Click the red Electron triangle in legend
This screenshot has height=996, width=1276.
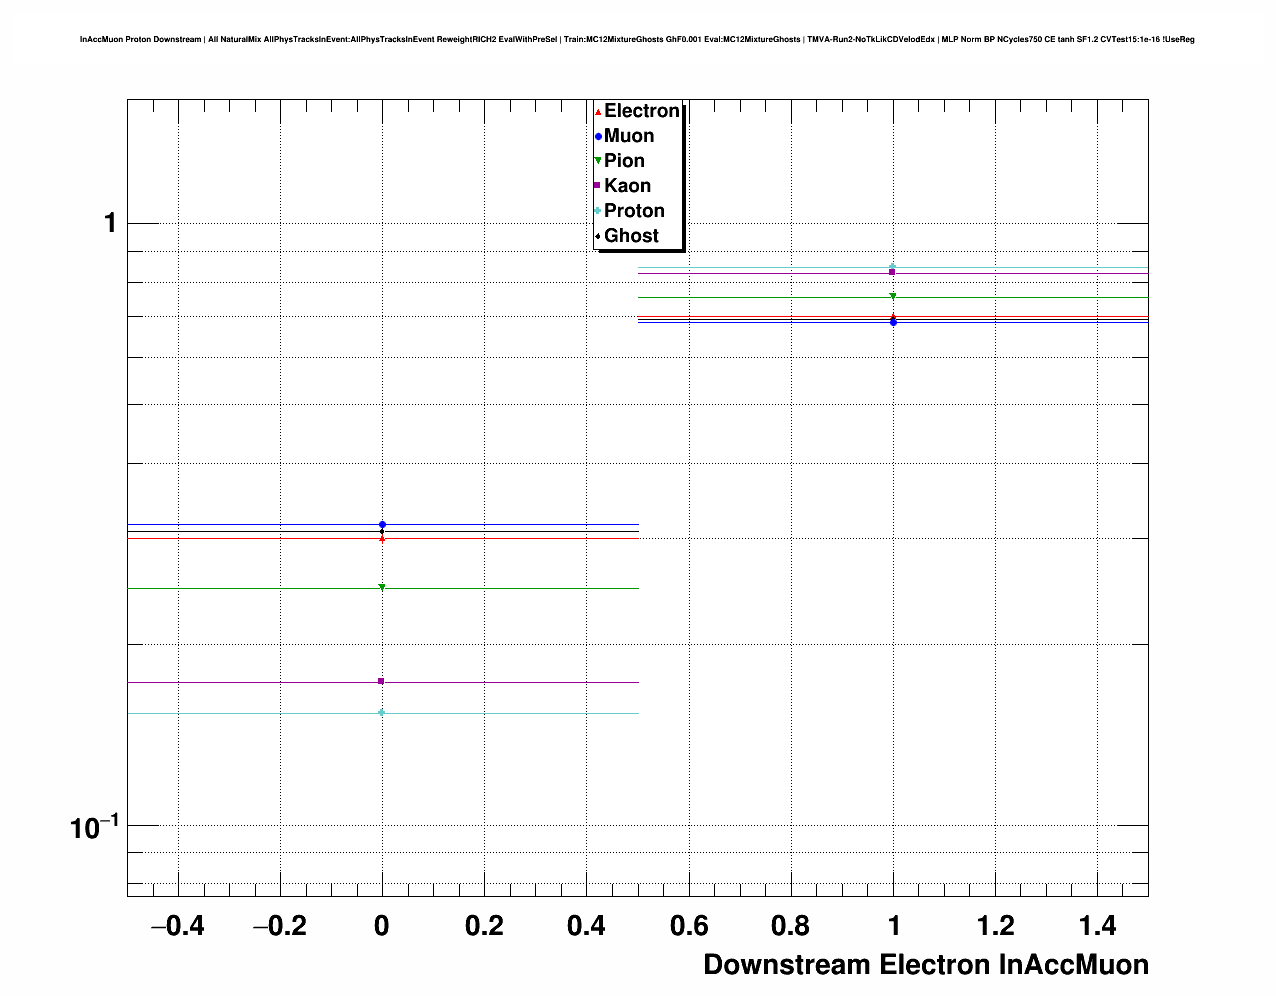point(598,112)
